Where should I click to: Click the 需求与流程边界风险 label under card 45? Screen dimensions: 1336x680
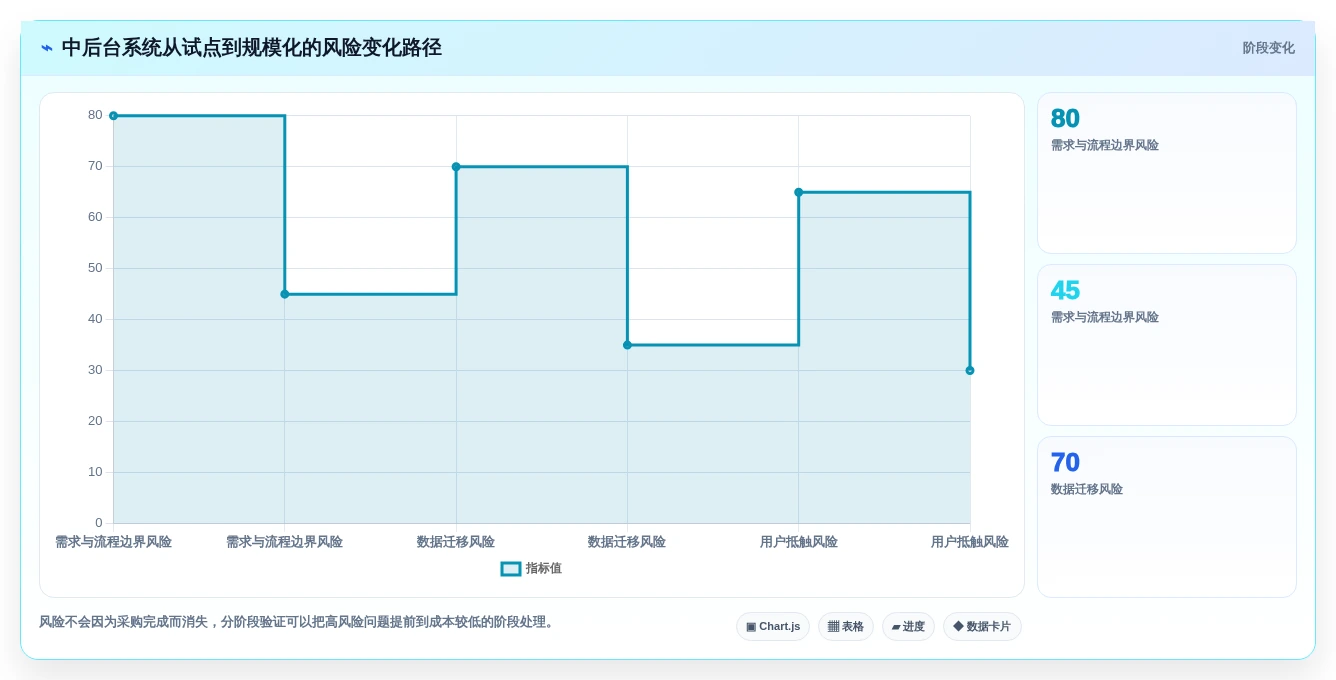1105,317
